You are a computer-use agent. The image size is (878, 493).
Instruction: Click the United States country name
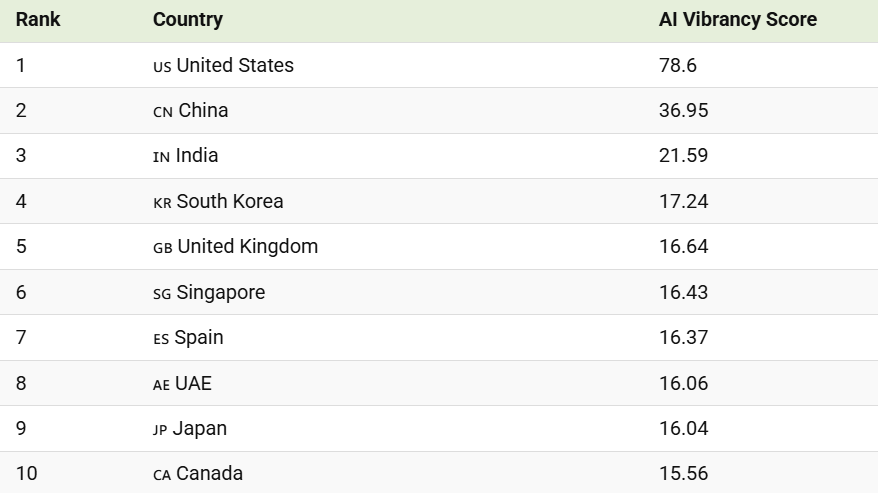coord(235,65)
